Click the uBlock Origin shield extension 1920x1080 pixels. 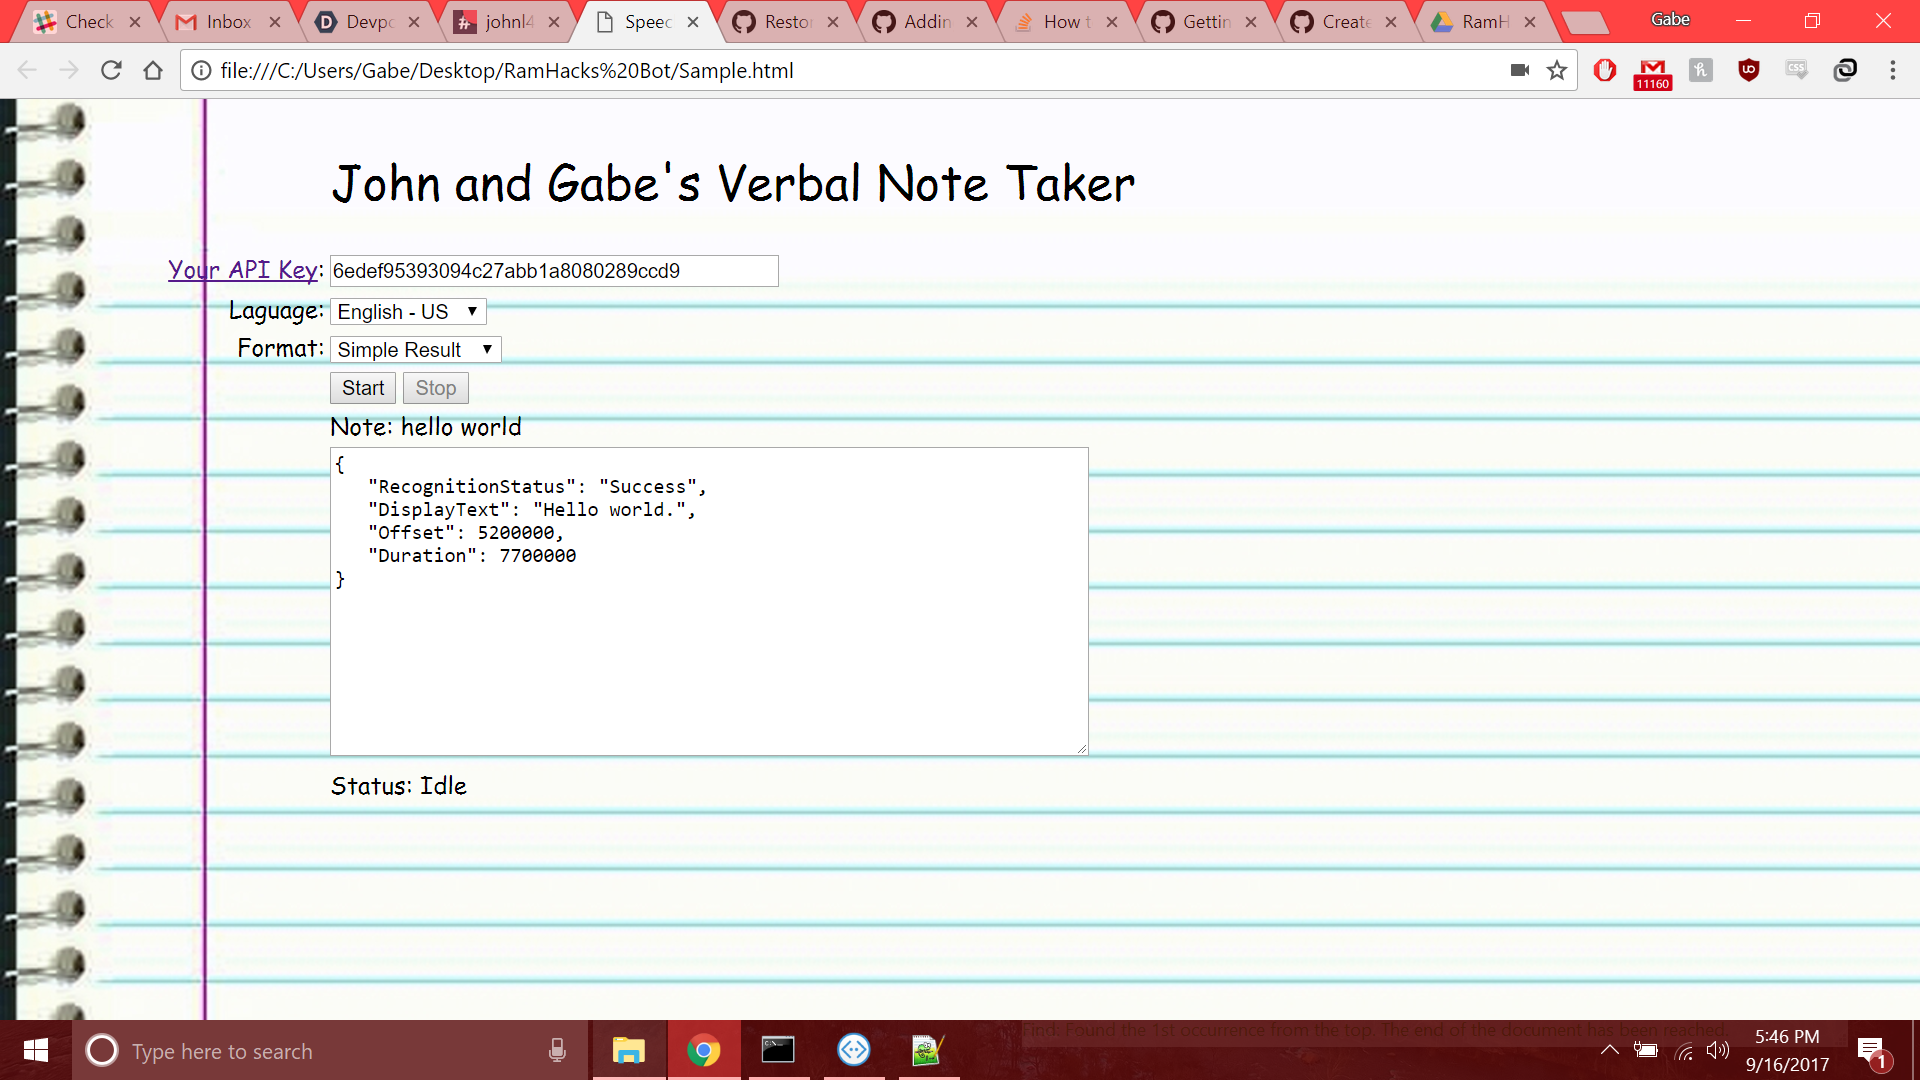point(1748,70)
